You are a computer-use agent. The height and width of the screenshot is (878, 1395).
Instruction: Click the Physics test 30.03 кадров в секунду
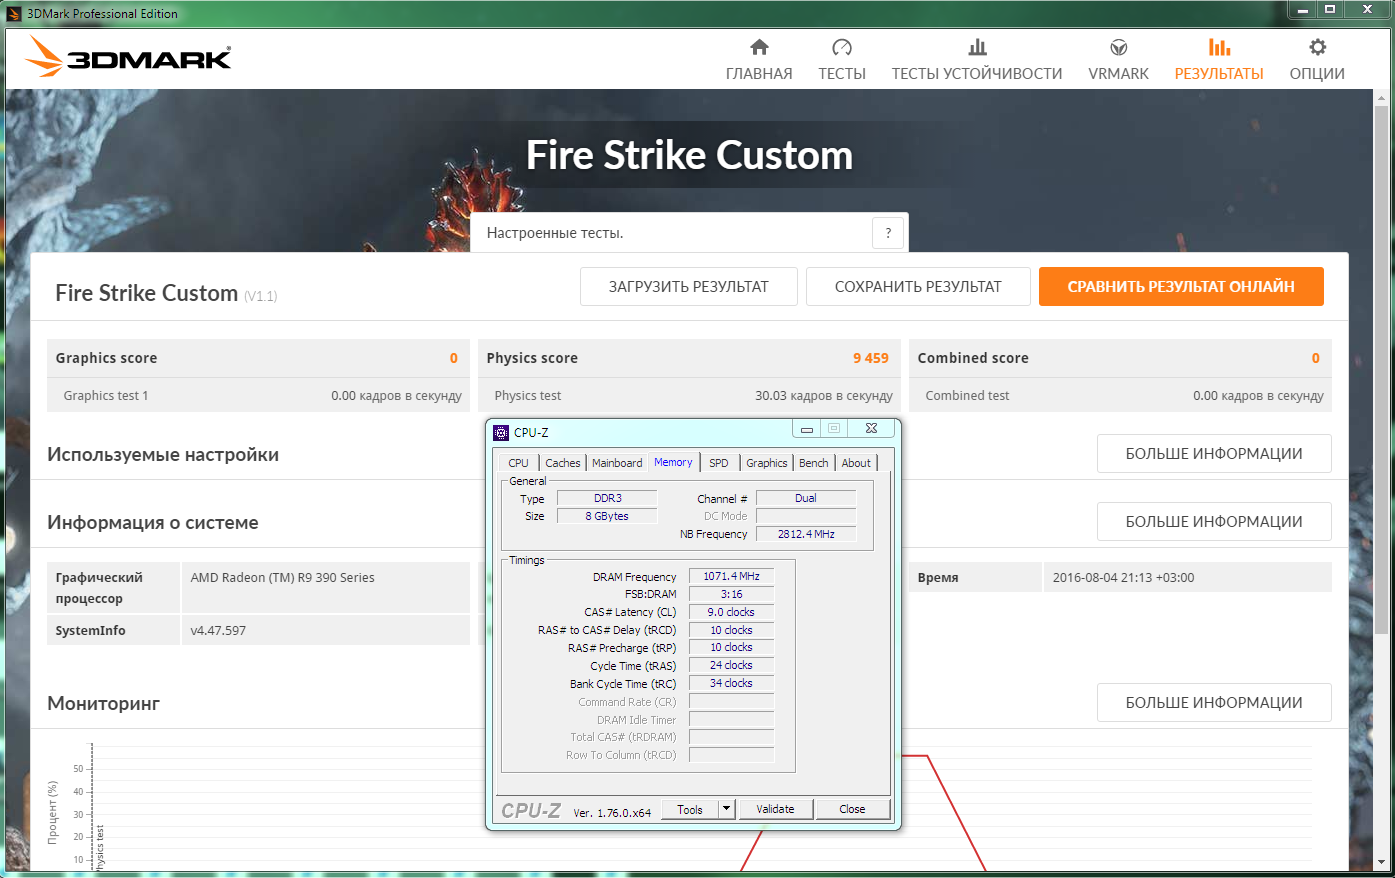[x=824, y=396]
